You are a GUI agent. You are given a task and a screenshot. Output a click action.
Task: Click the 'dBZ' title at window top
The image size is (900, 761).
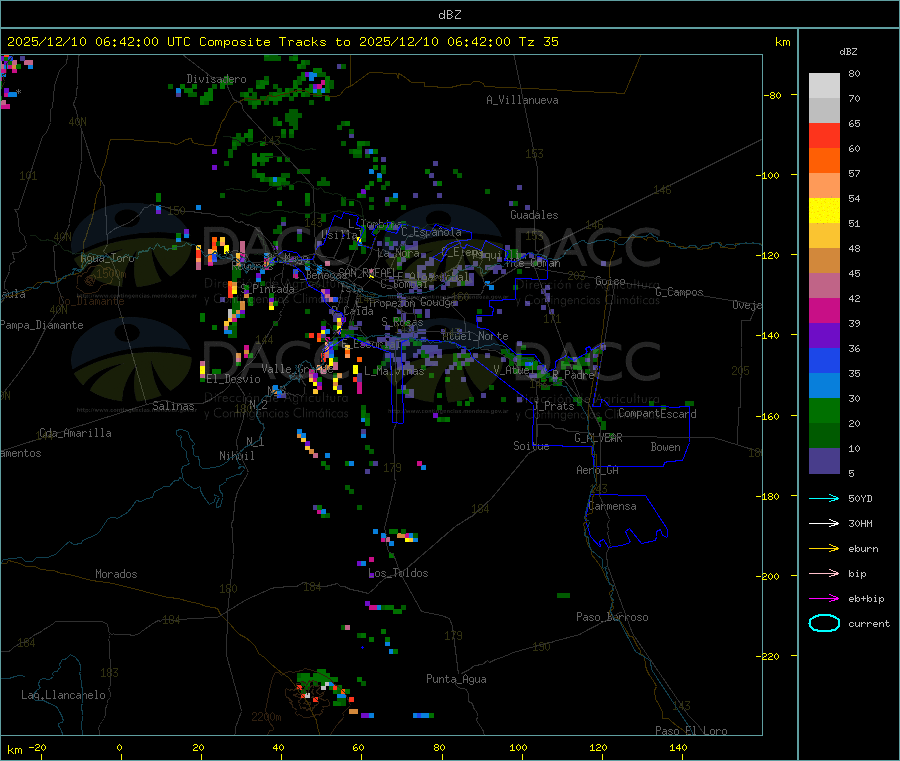point(449,15)
